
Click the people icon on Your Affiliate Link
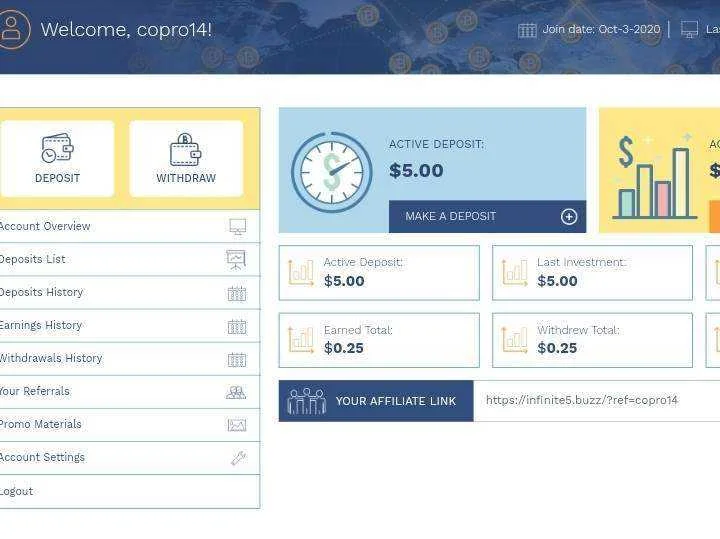(x=307, y=401)
